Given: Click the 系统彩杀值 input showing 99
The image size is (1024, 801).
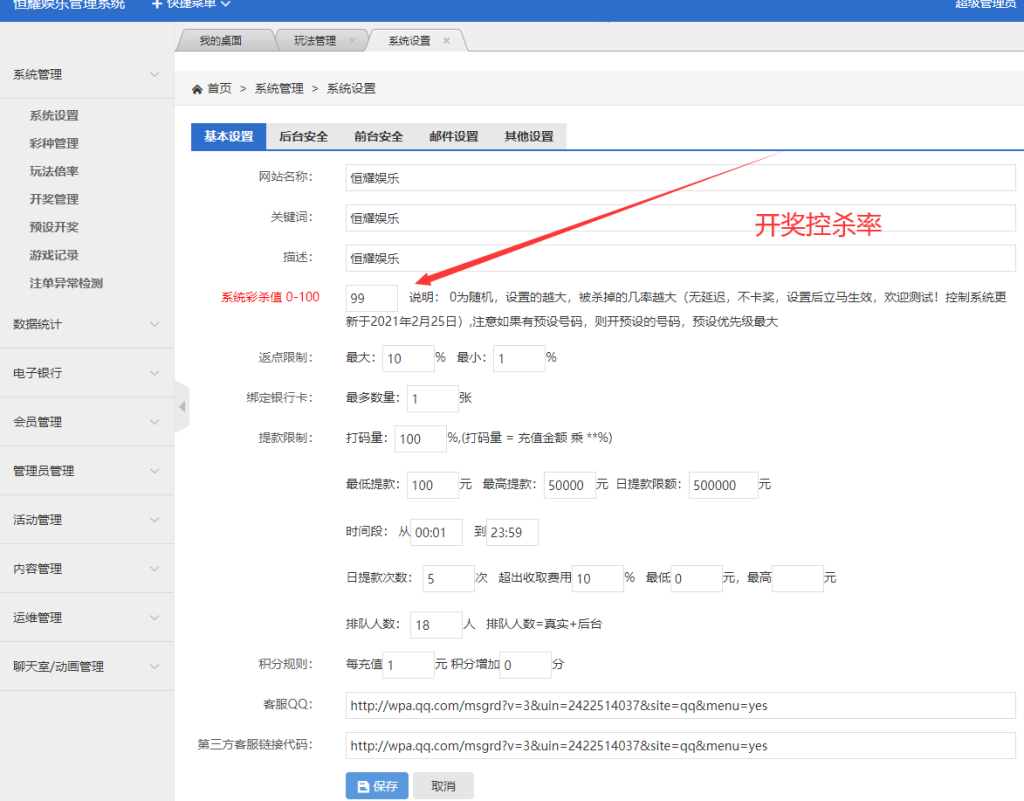Looking at the screenshot, I should coord(371,297).
